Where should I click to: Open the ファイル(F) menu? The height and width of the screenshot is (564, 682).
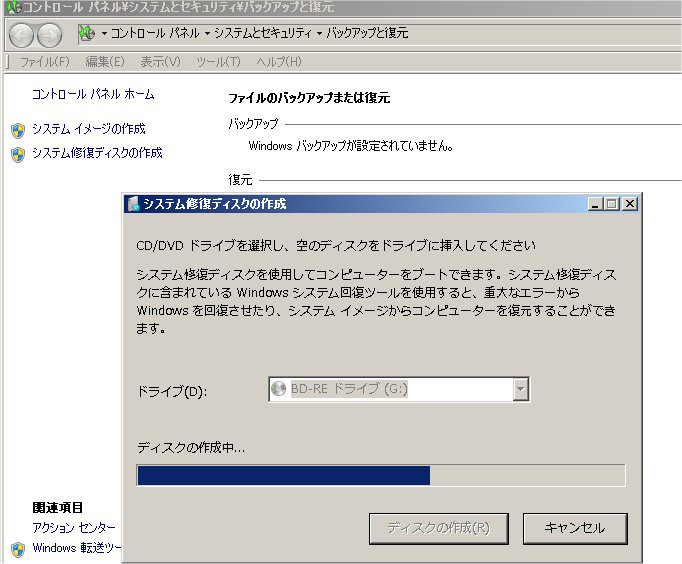[x=44, y=62]
